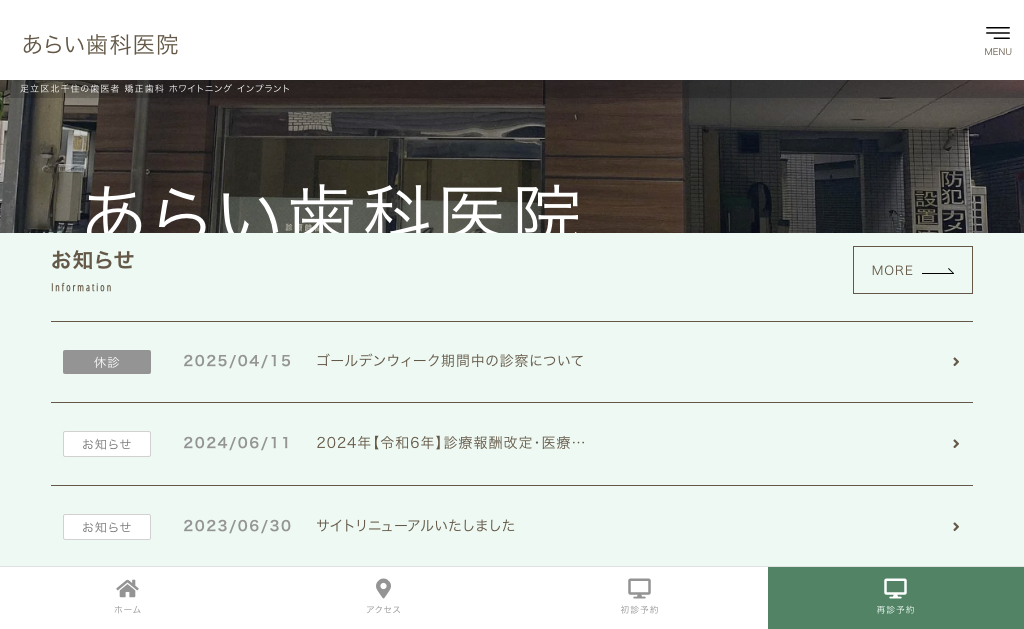Expand the 2023/06/30 news chevron

coord(956,527)
